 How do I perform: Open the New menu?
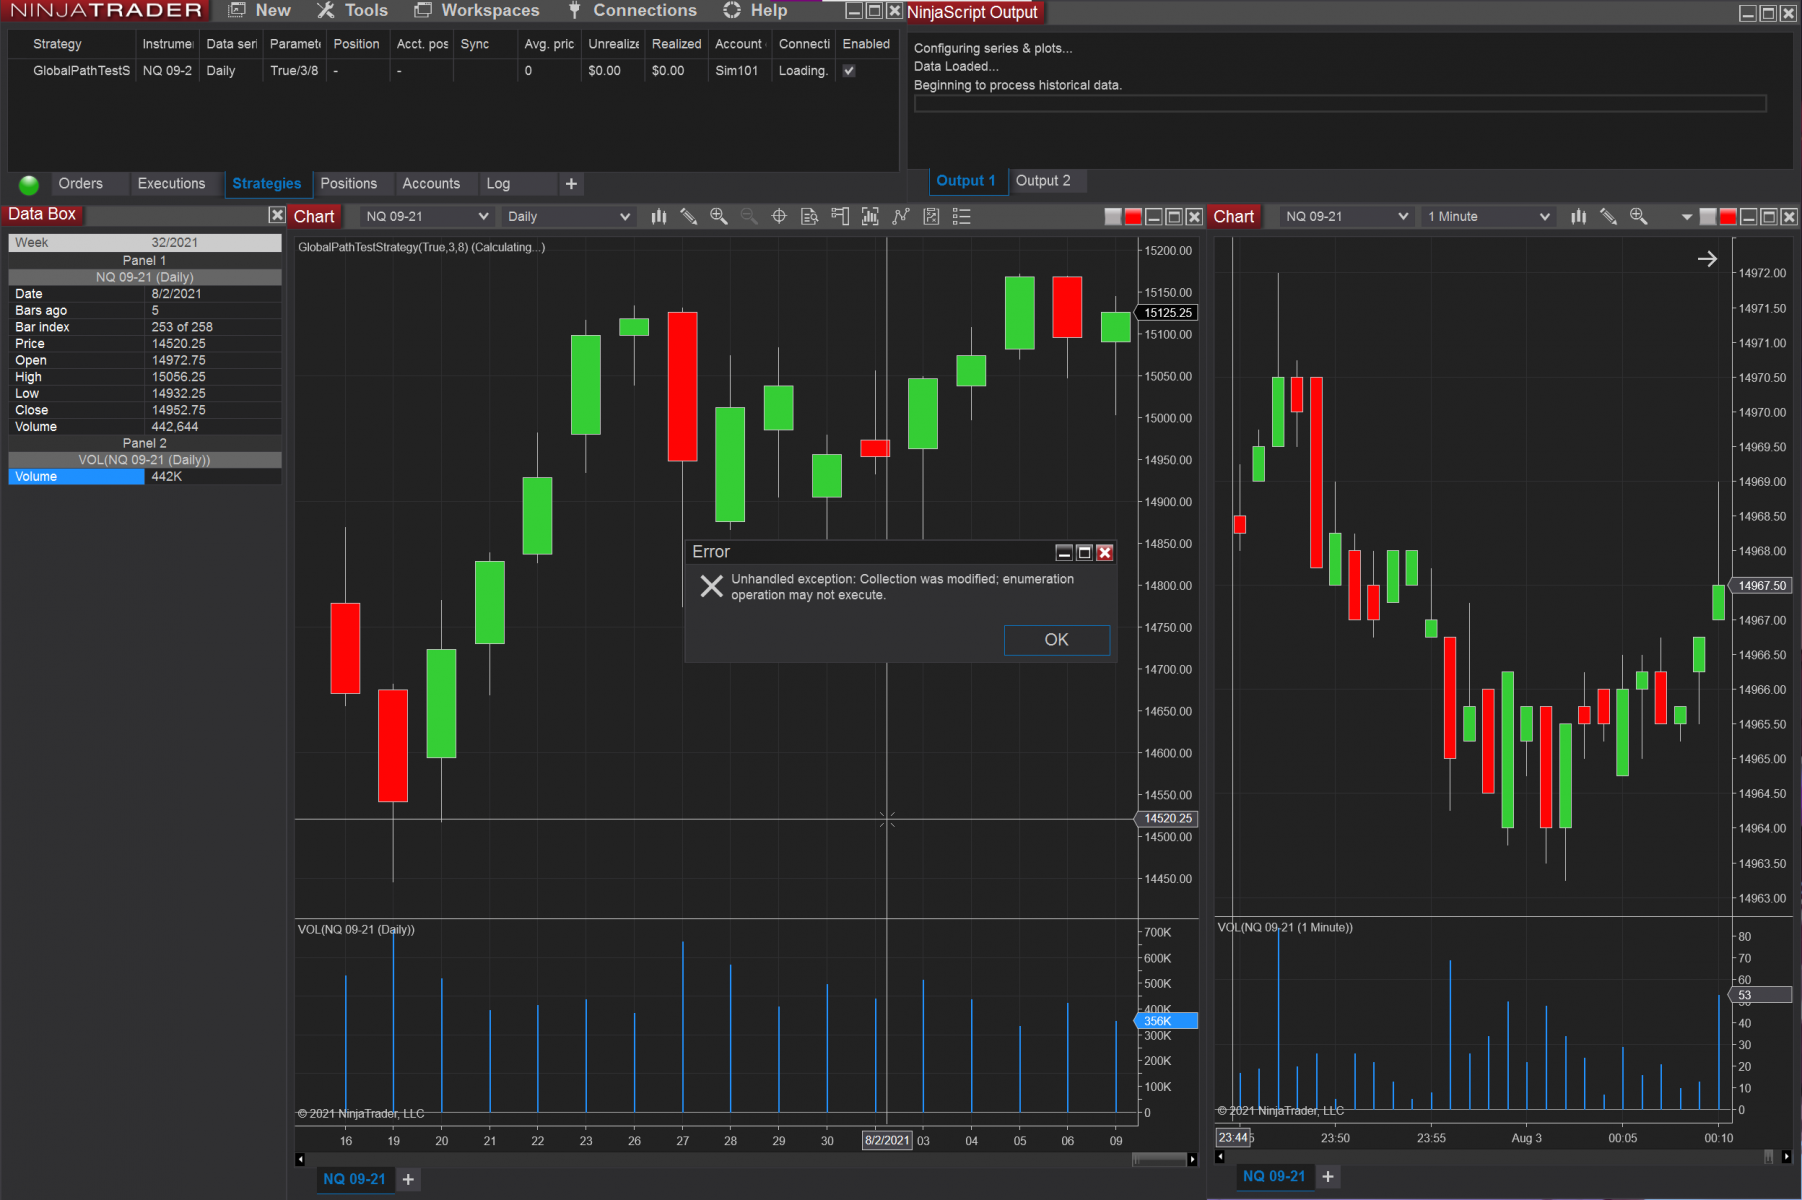tap(260, 10)
